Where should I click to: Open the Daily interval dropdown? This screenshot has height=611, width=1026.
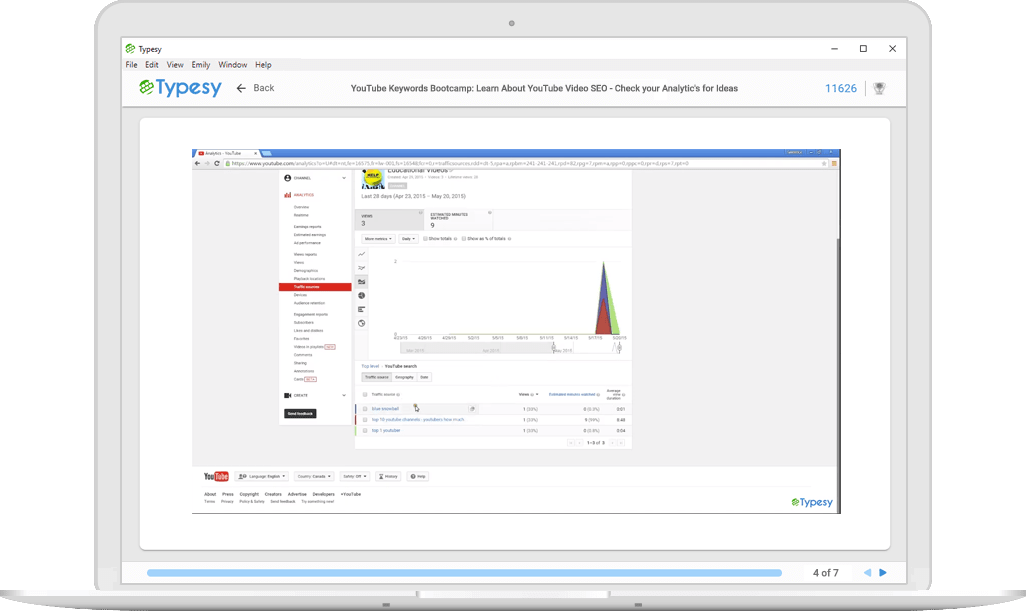click(408, 239)
